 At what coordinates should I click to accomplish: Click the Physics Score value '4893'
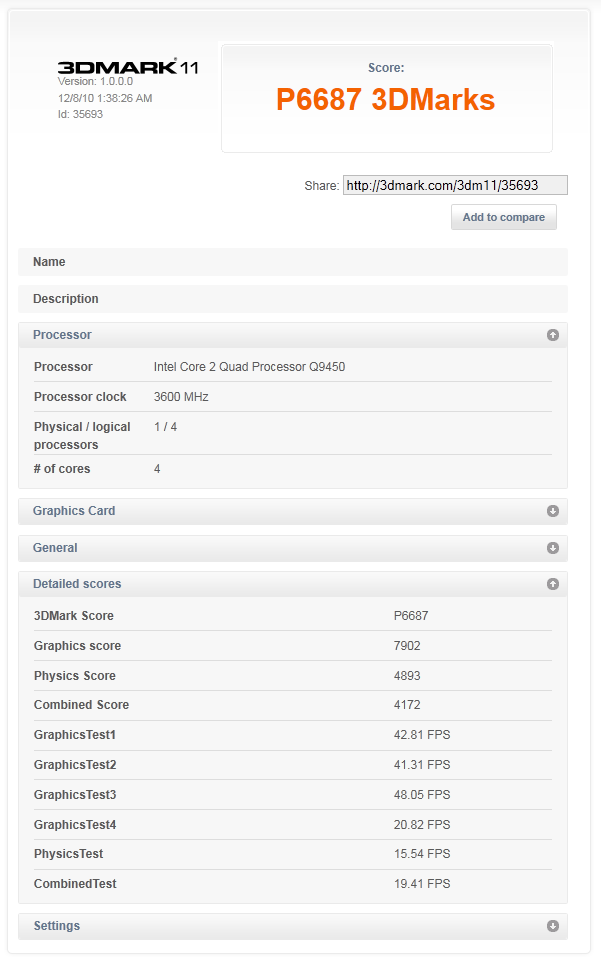pos(407,676)
